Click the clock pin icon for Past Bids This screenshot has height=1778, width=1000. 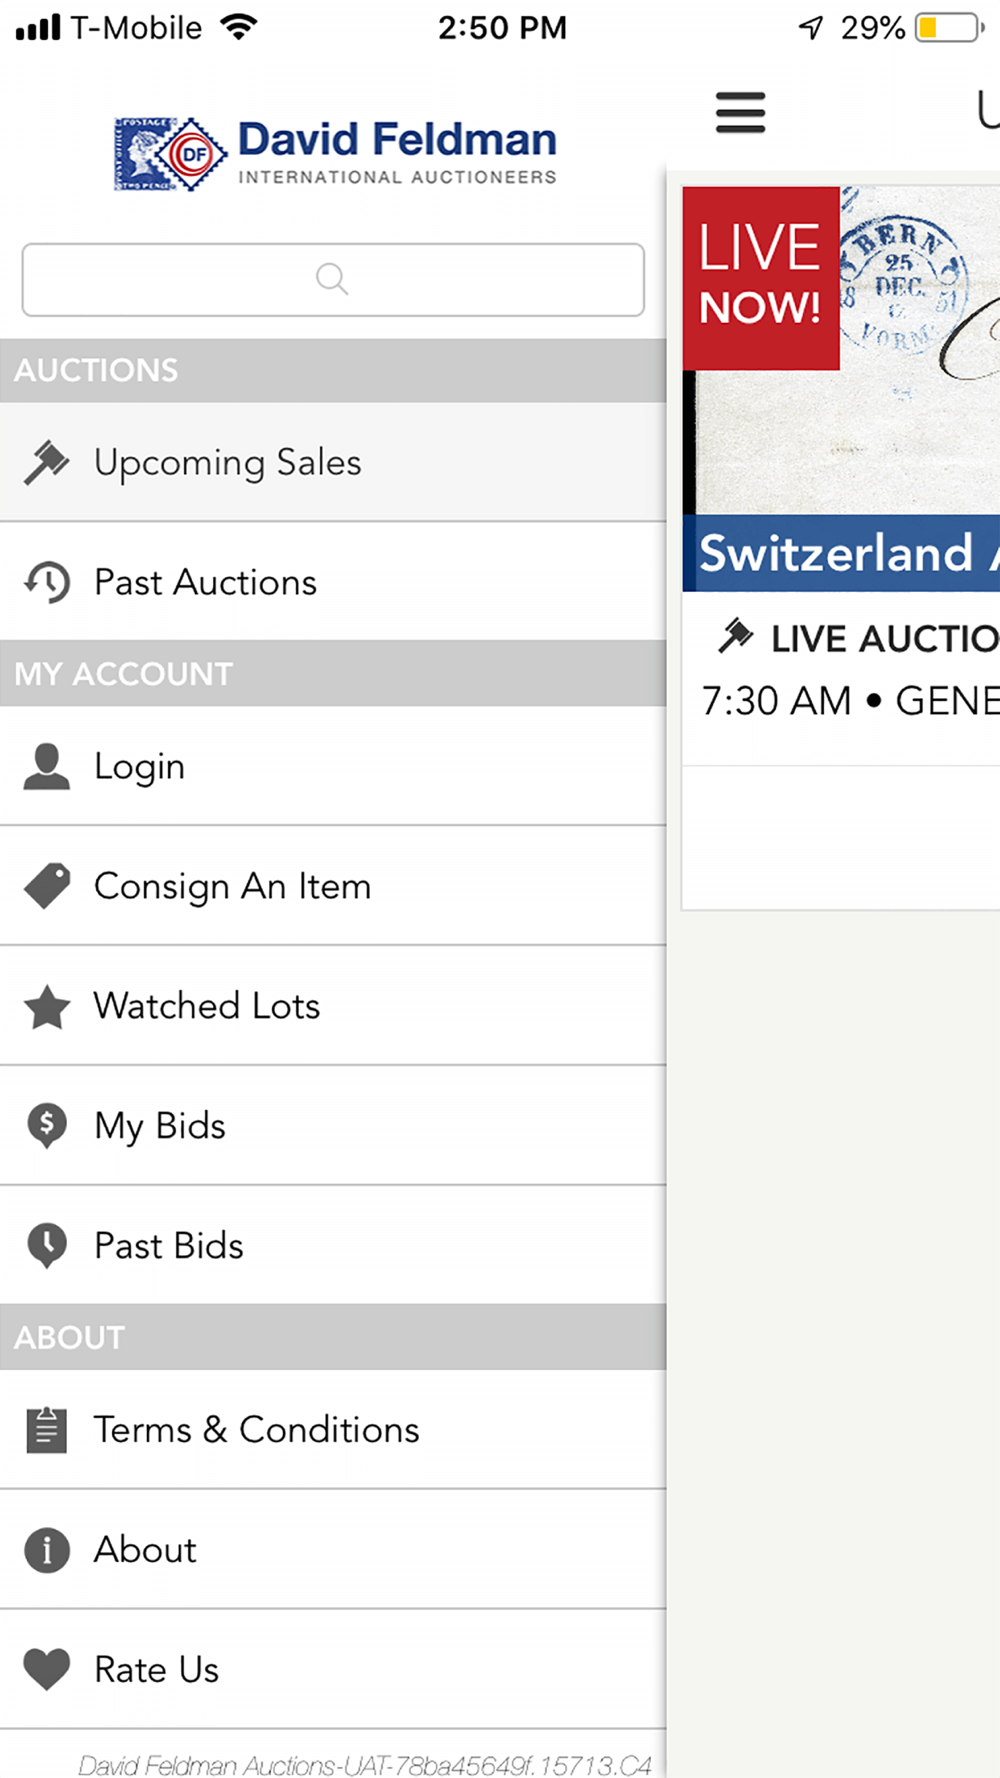[47, 1246]
